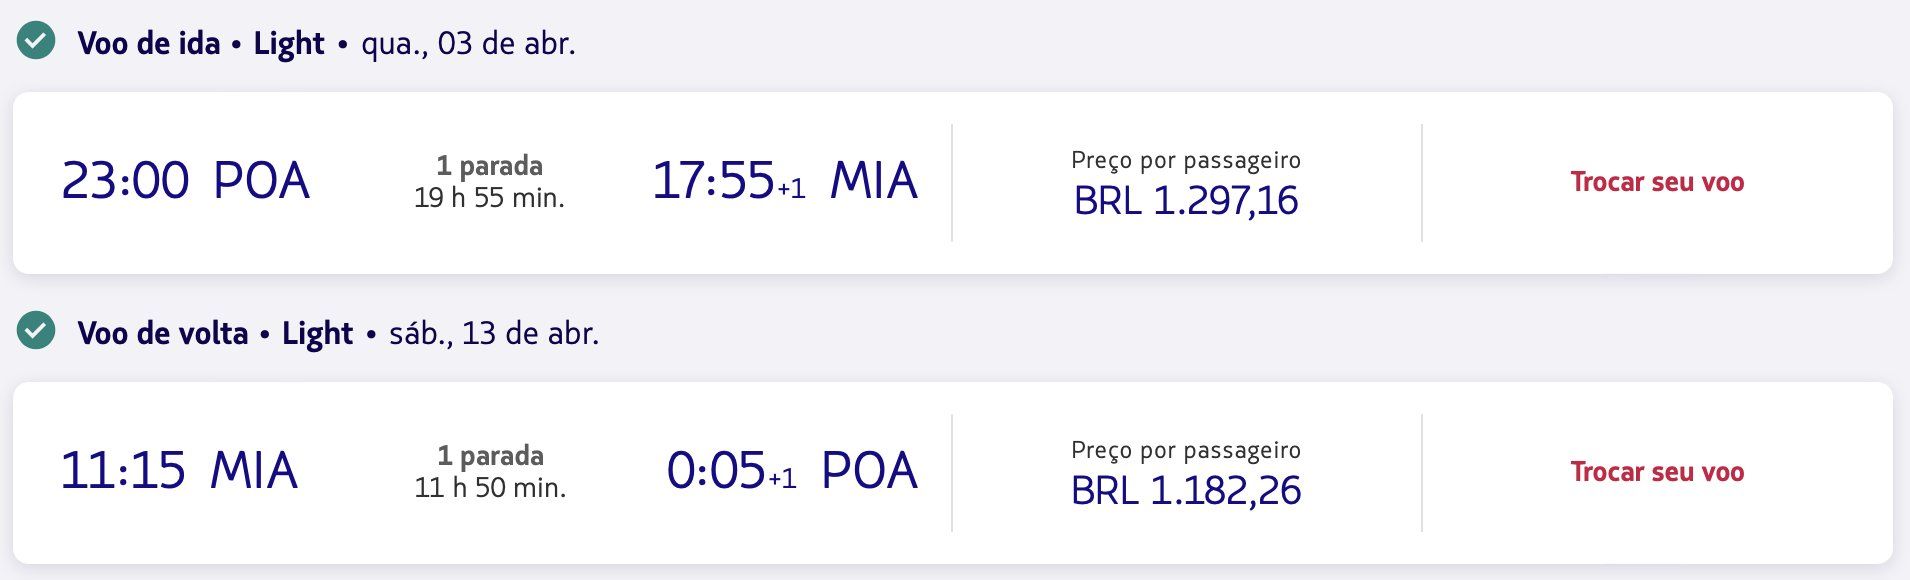Click the qua., 03 de abr. date

(x=468, y=43)
